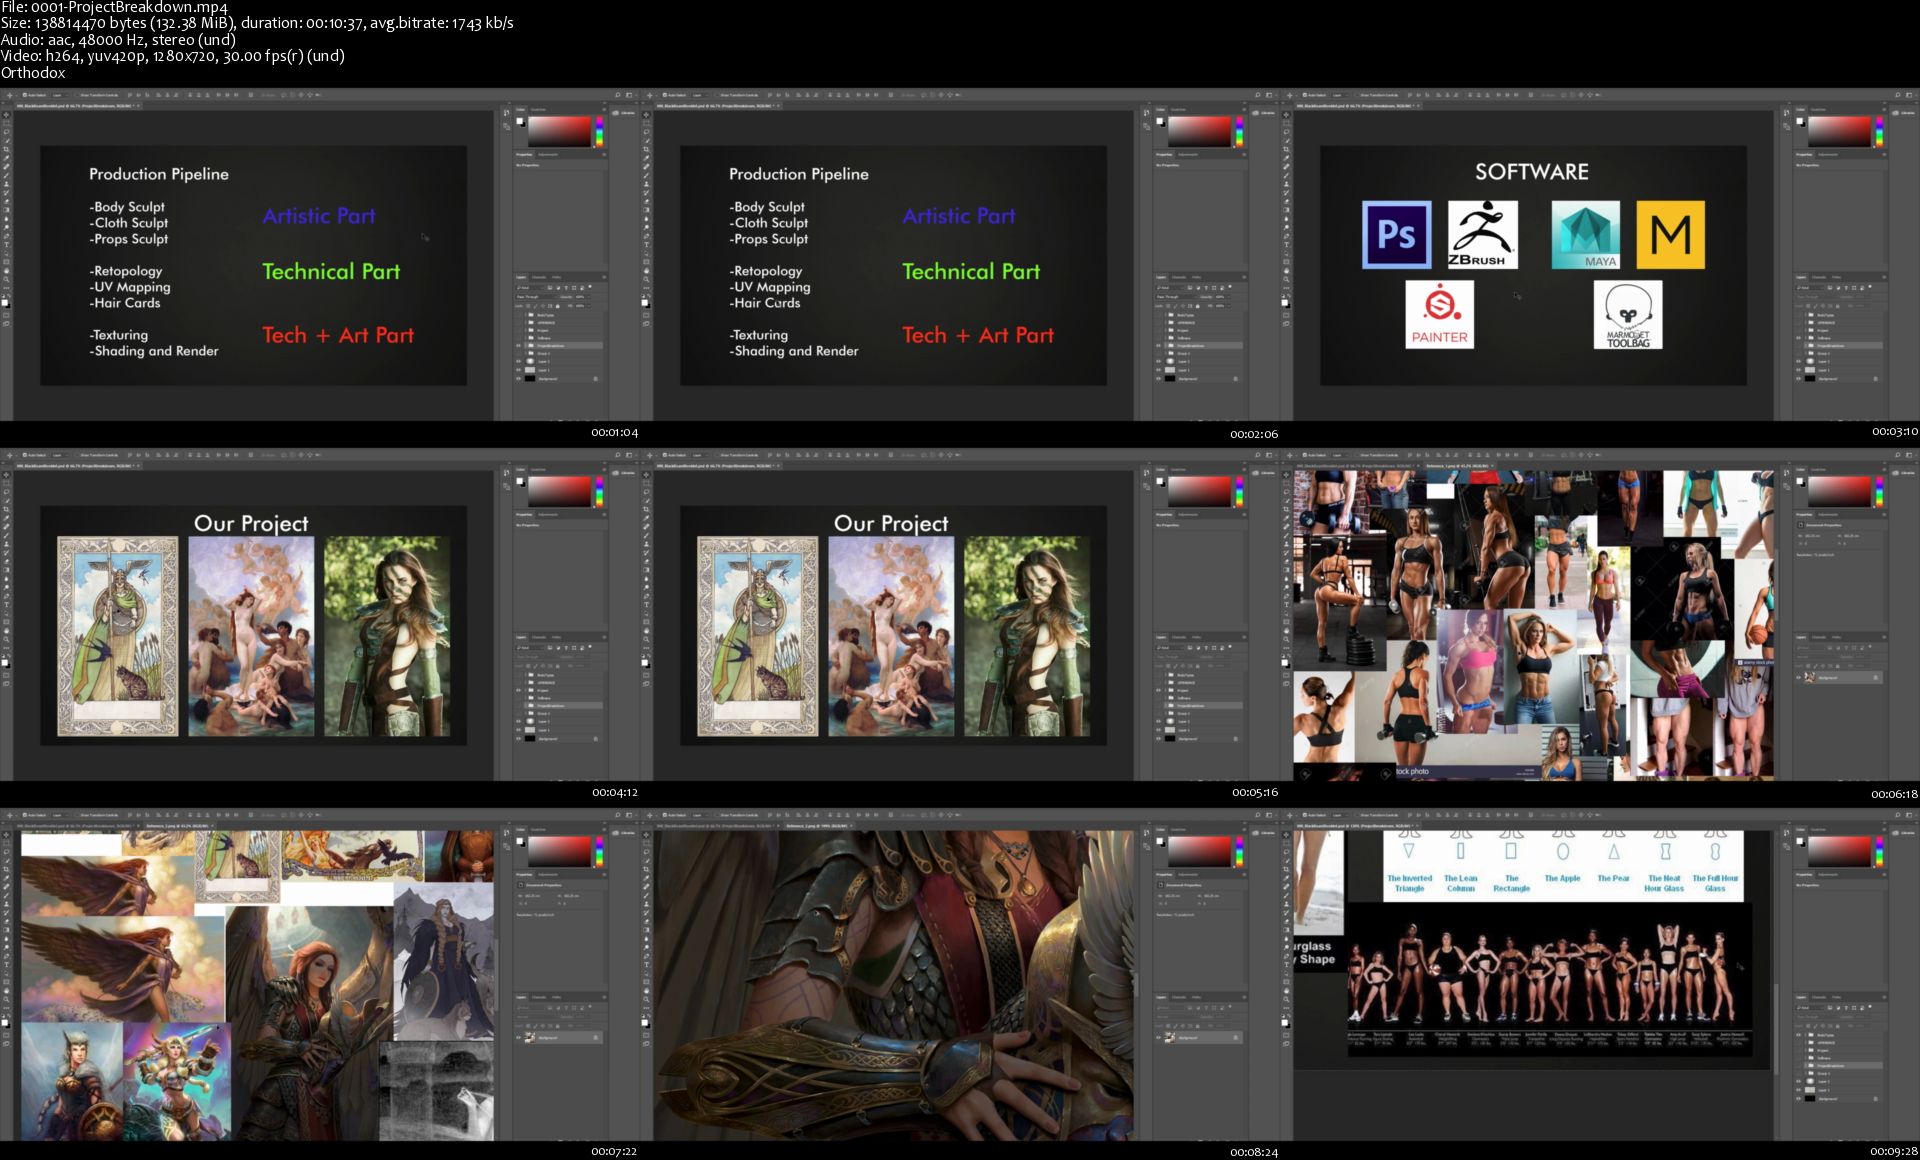Click Search icon in fitness collage frame's options bar
Screen dimensions: 1920x1160
1897,456
